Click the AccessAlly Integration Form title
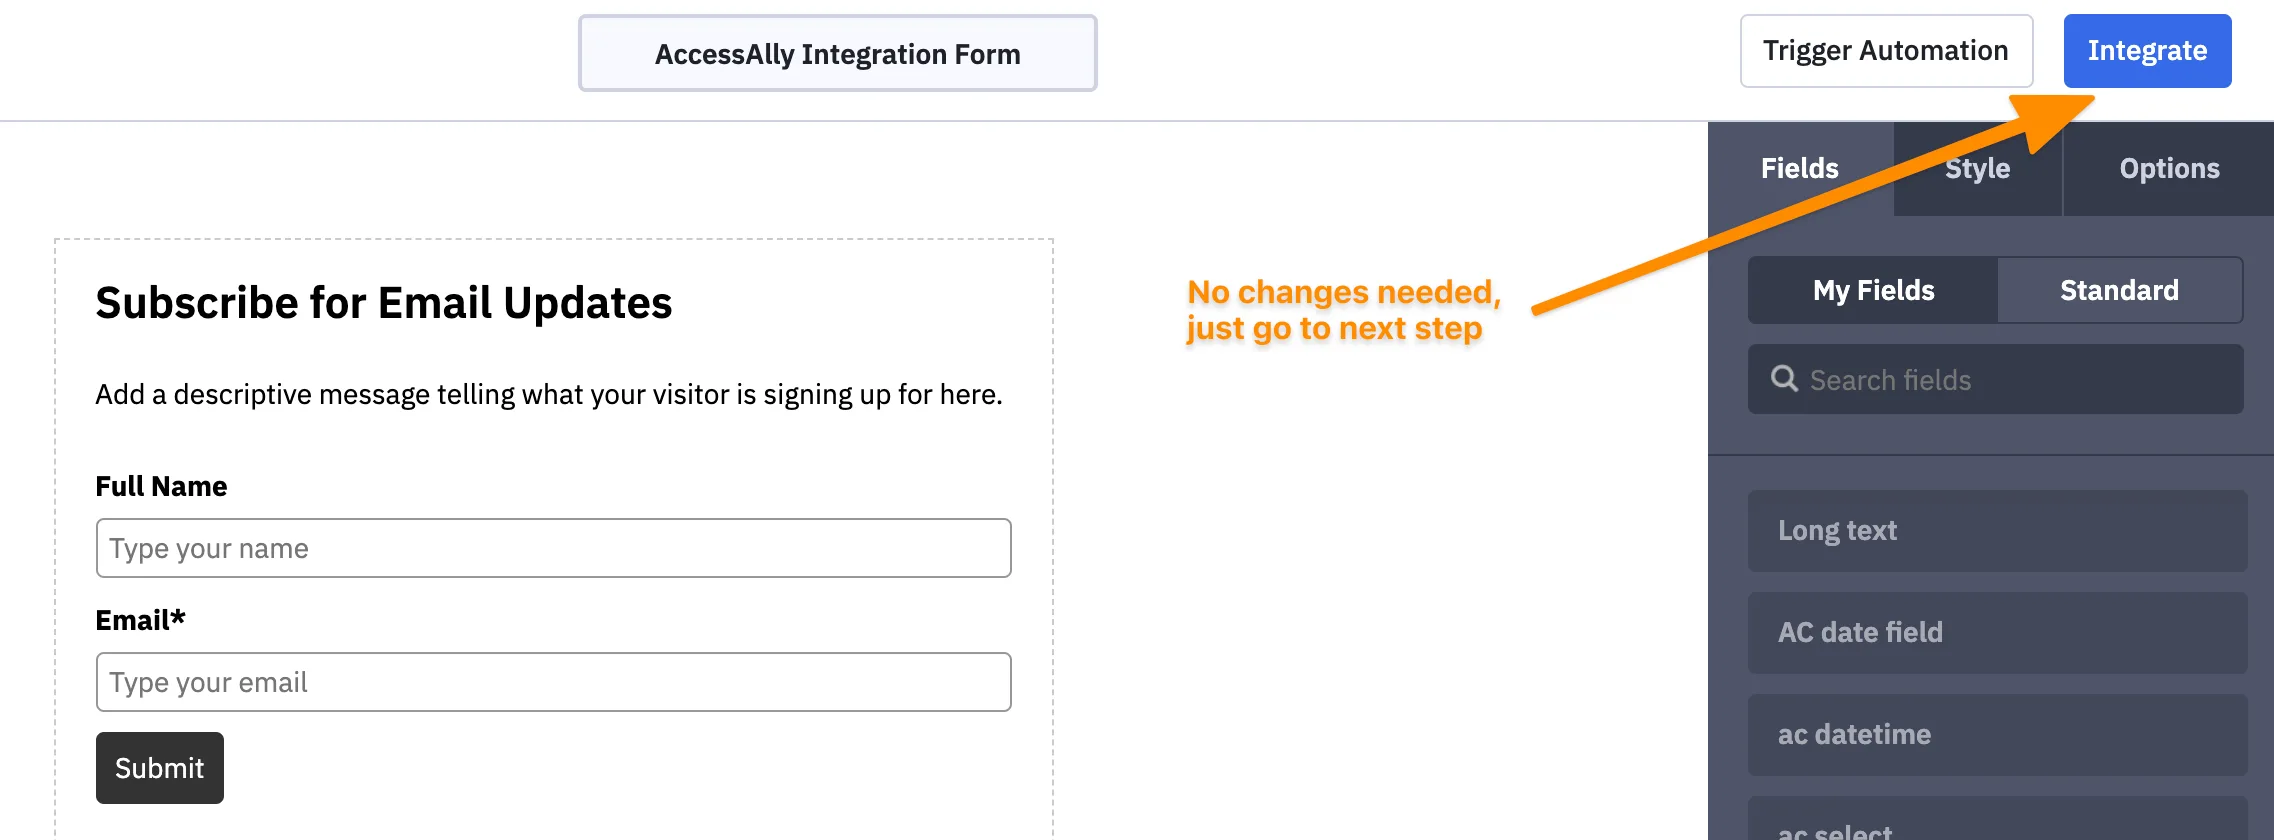Image resolution: width=2274 pixels, height=840 pixels. [837, 54]
